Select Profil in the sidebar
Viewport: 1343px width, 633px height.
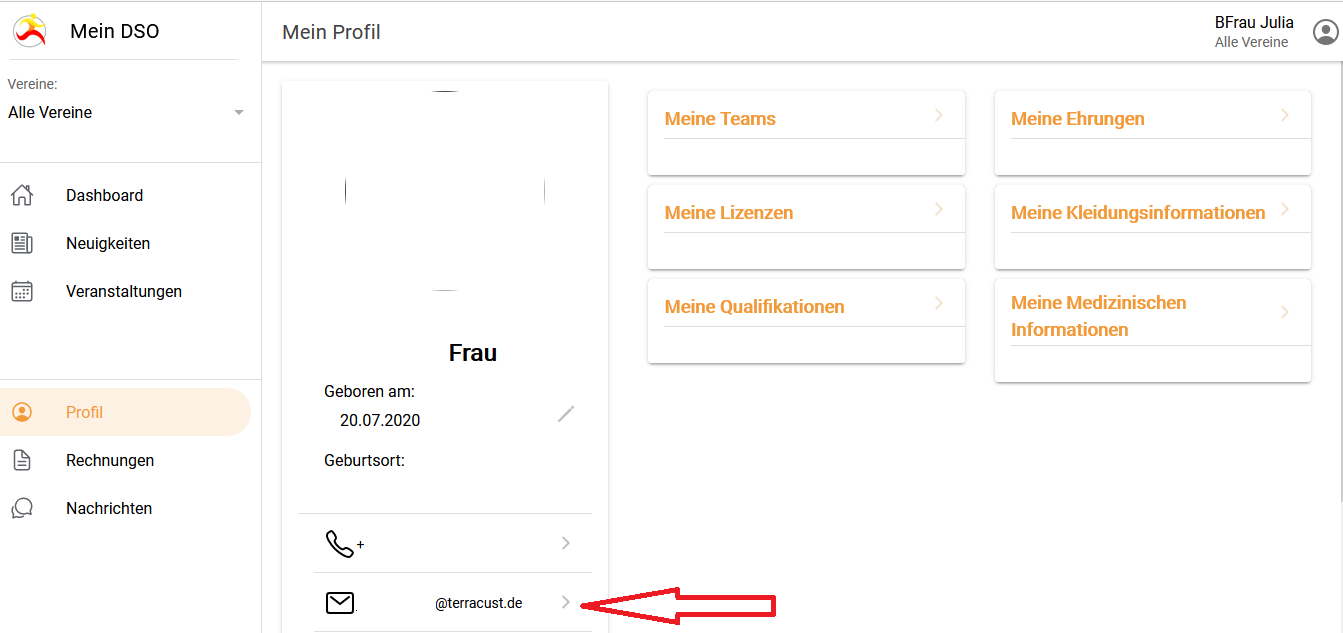(x=125, y=412)
